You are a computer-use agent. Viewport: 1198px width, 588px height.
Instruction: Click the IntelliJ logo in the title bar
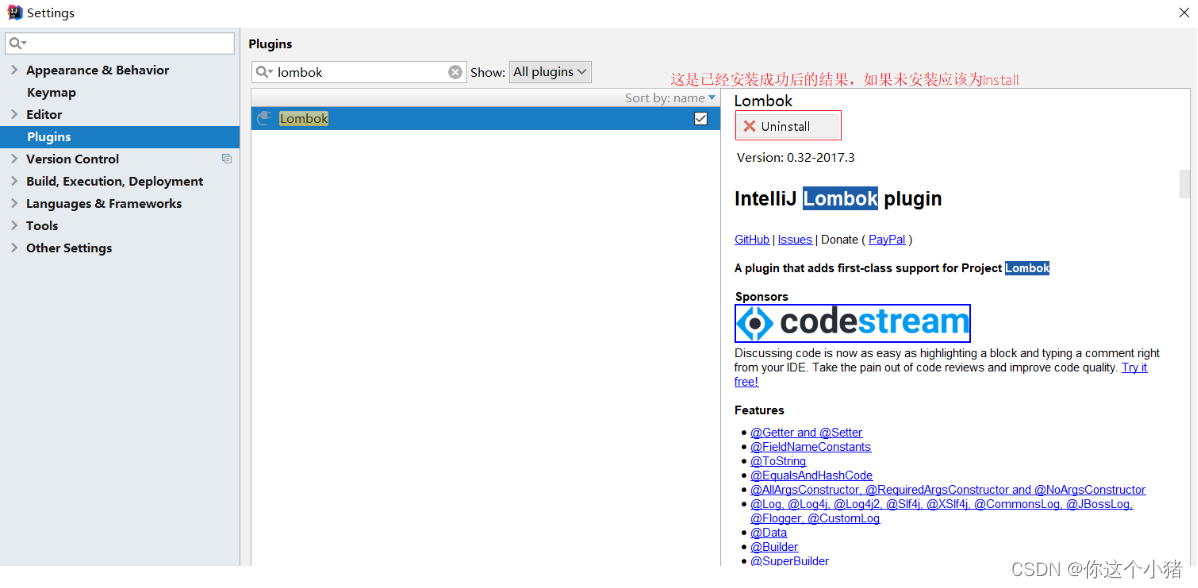15,12
